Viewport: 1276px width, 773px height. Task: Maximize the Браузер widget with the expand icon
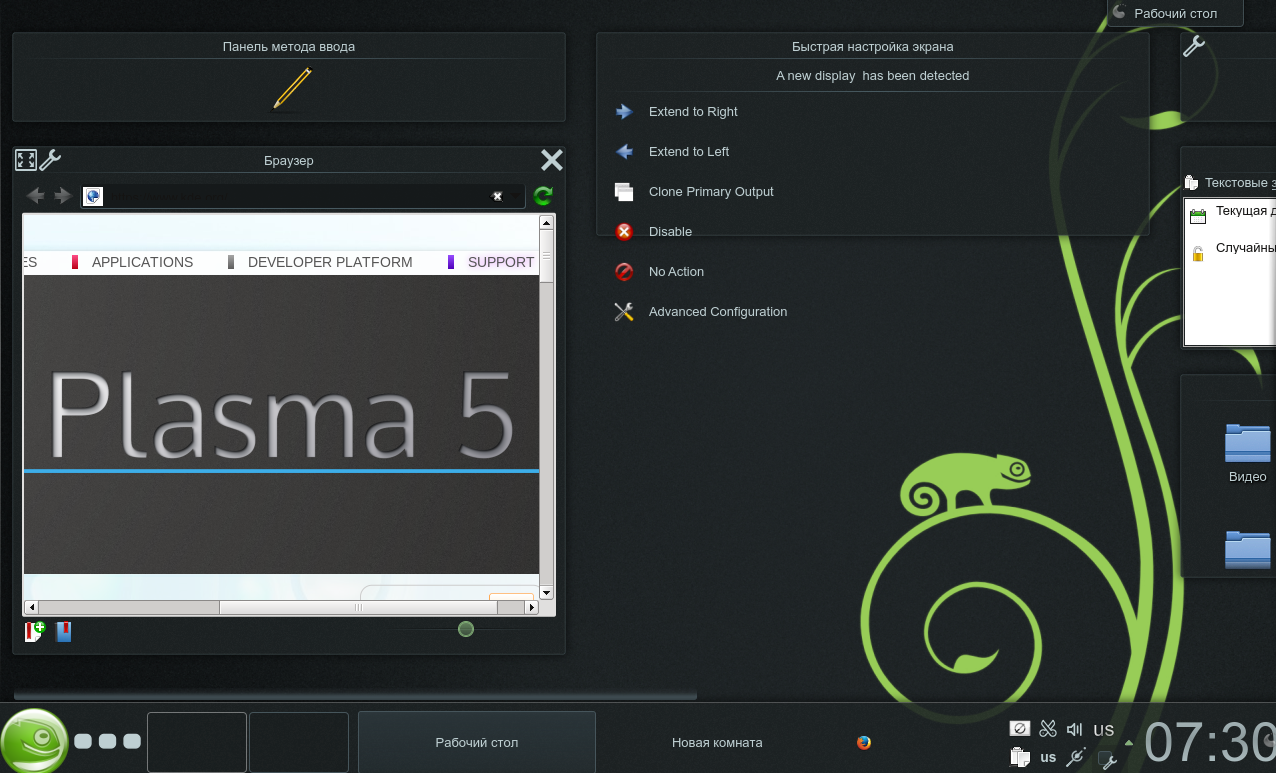pyautogui.click(x=26, y=160)
